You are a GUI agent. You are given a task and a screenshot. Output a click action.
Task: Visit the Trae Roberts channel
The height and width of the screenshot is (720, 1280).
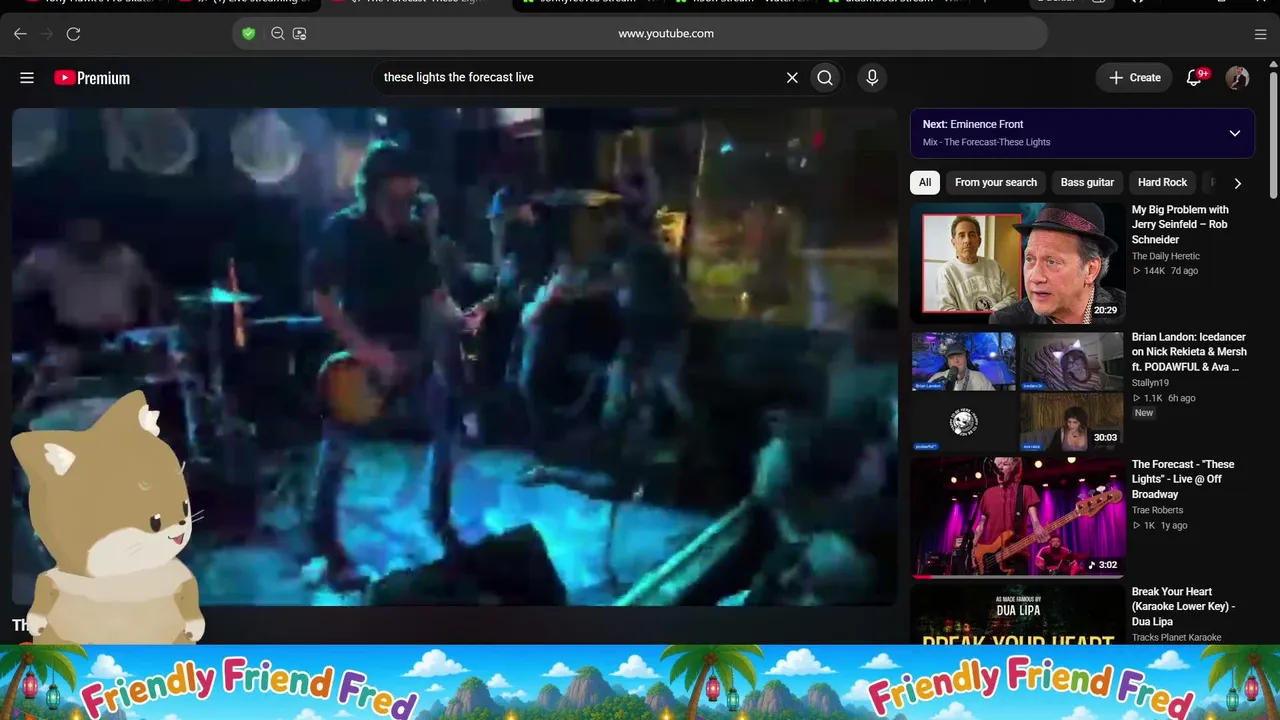click(1157, 510)
